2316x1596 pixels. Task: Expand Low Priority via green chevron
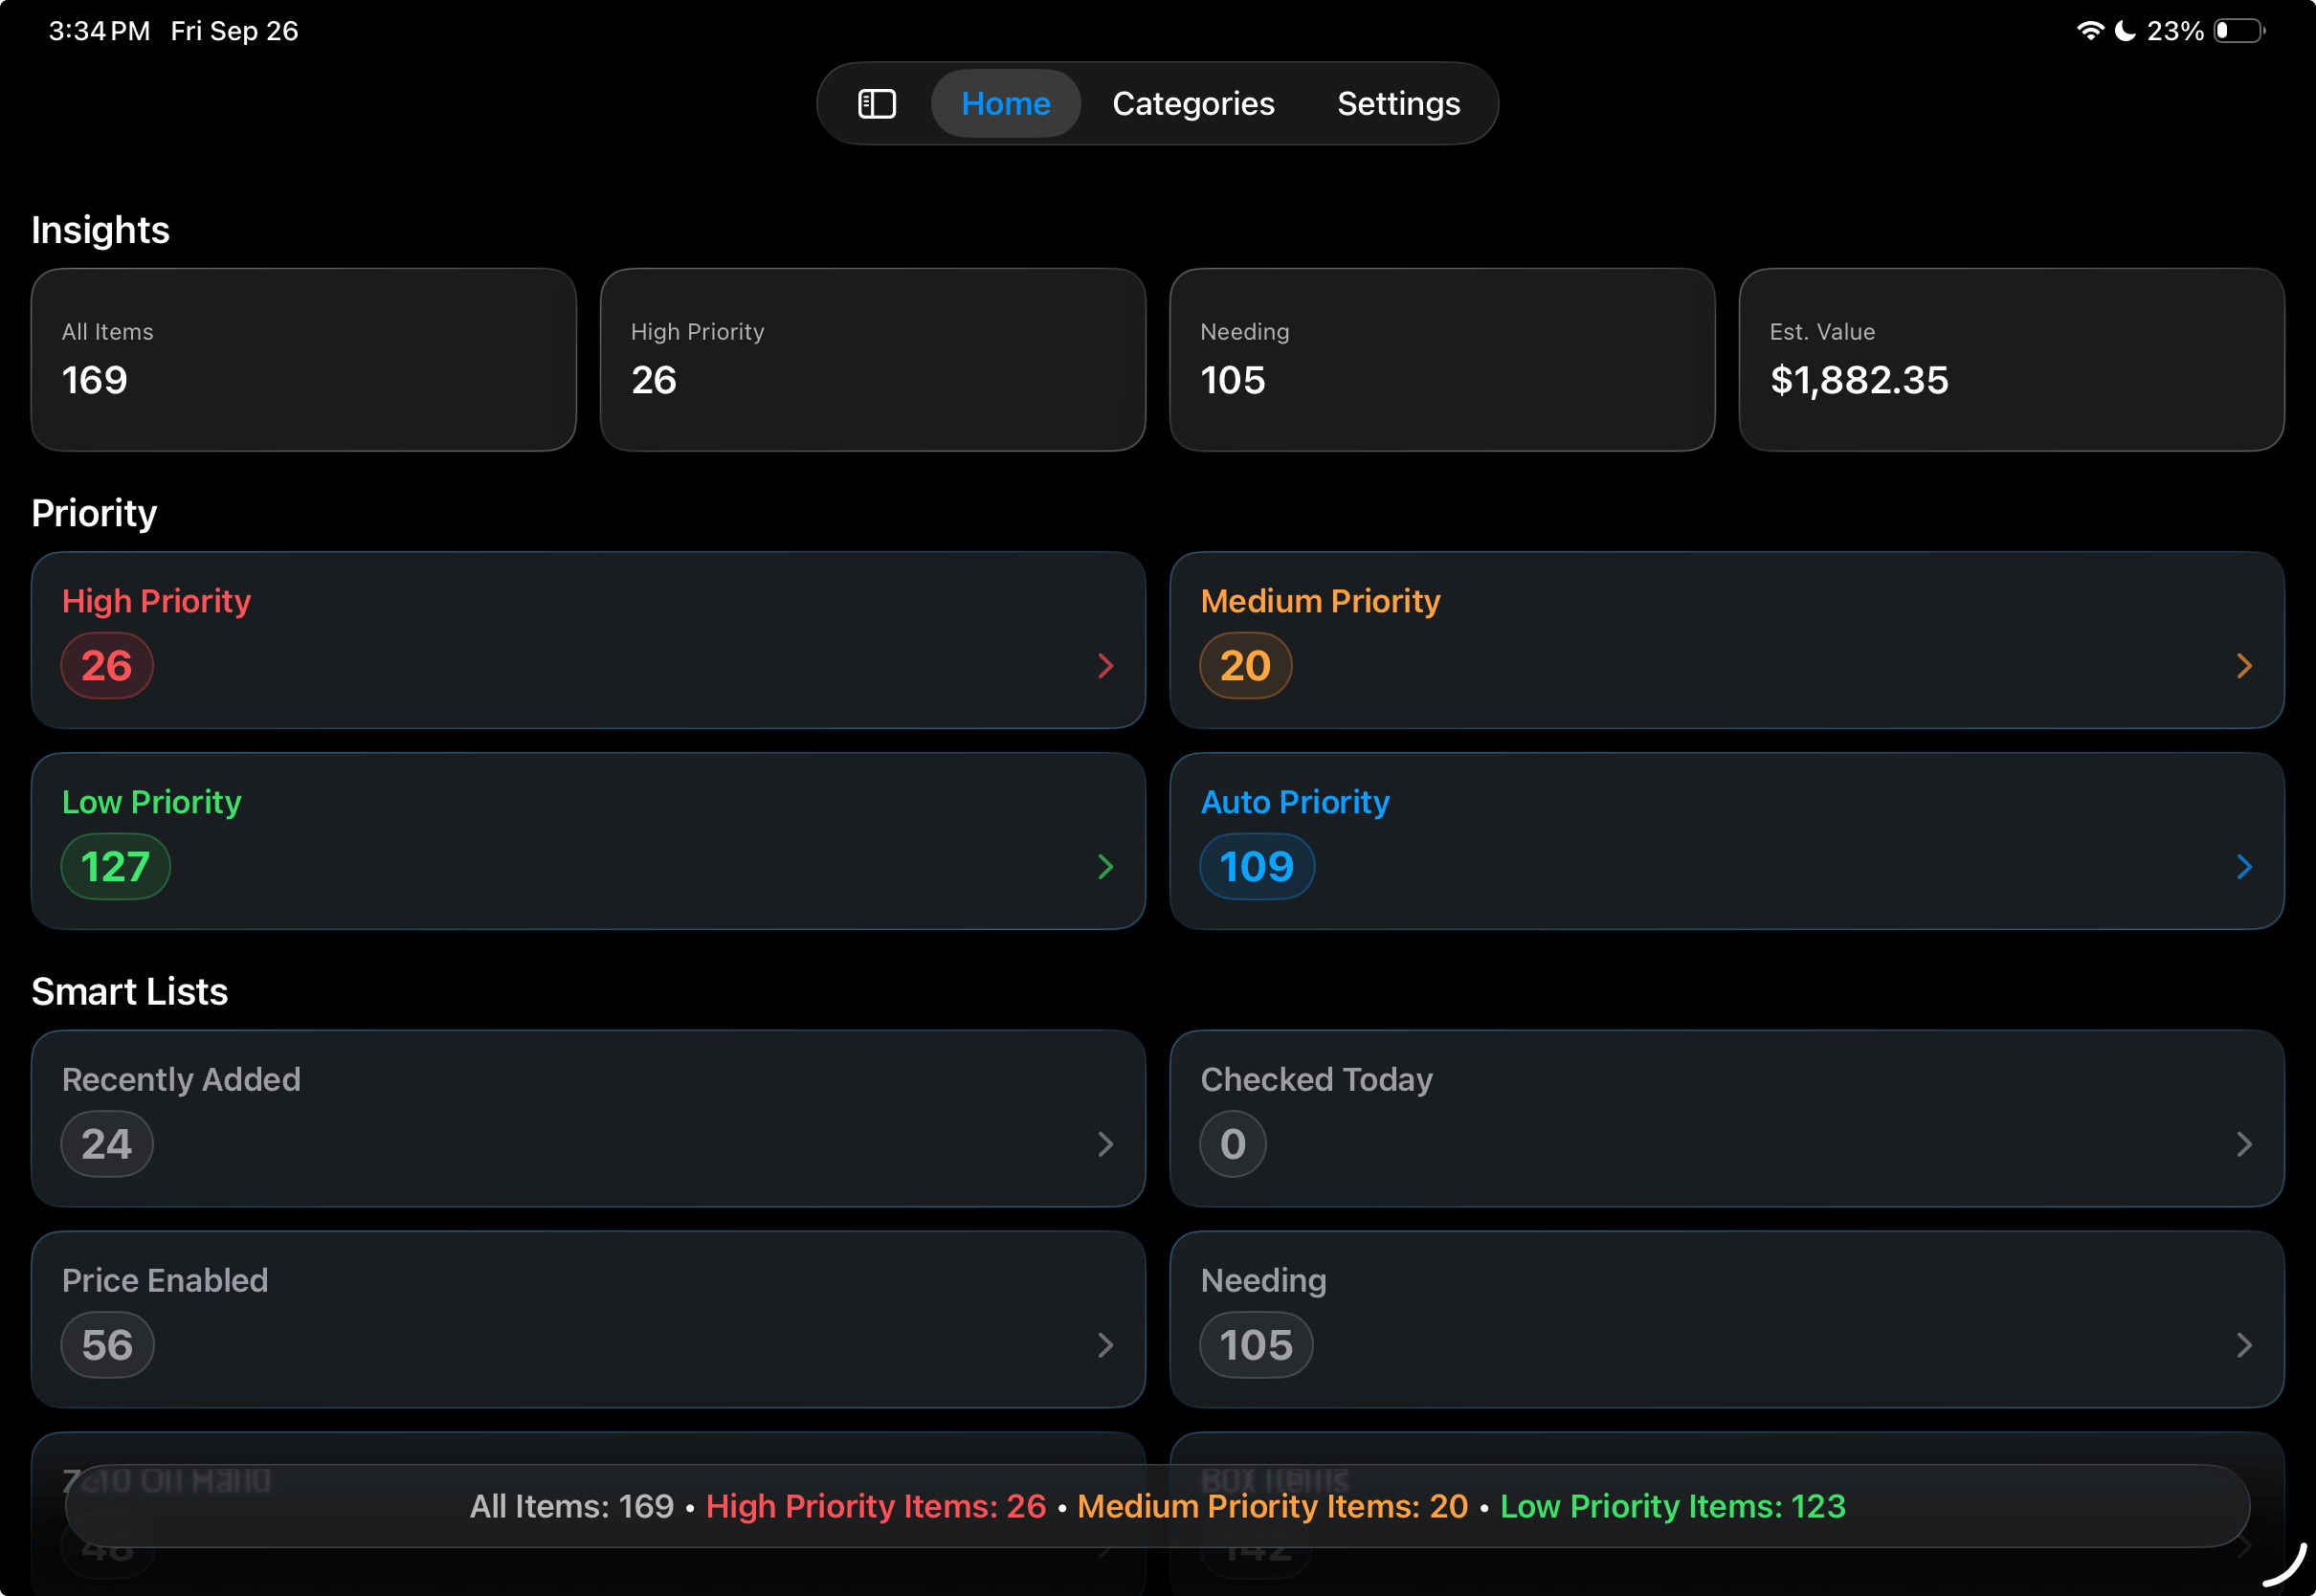click(1105, 867)
